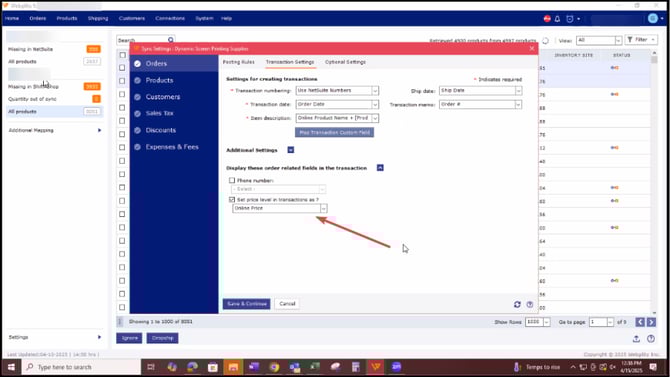Open the Windows Start menu
The width and height of the screenshot is (670, 377).
[x=12, y=367]
